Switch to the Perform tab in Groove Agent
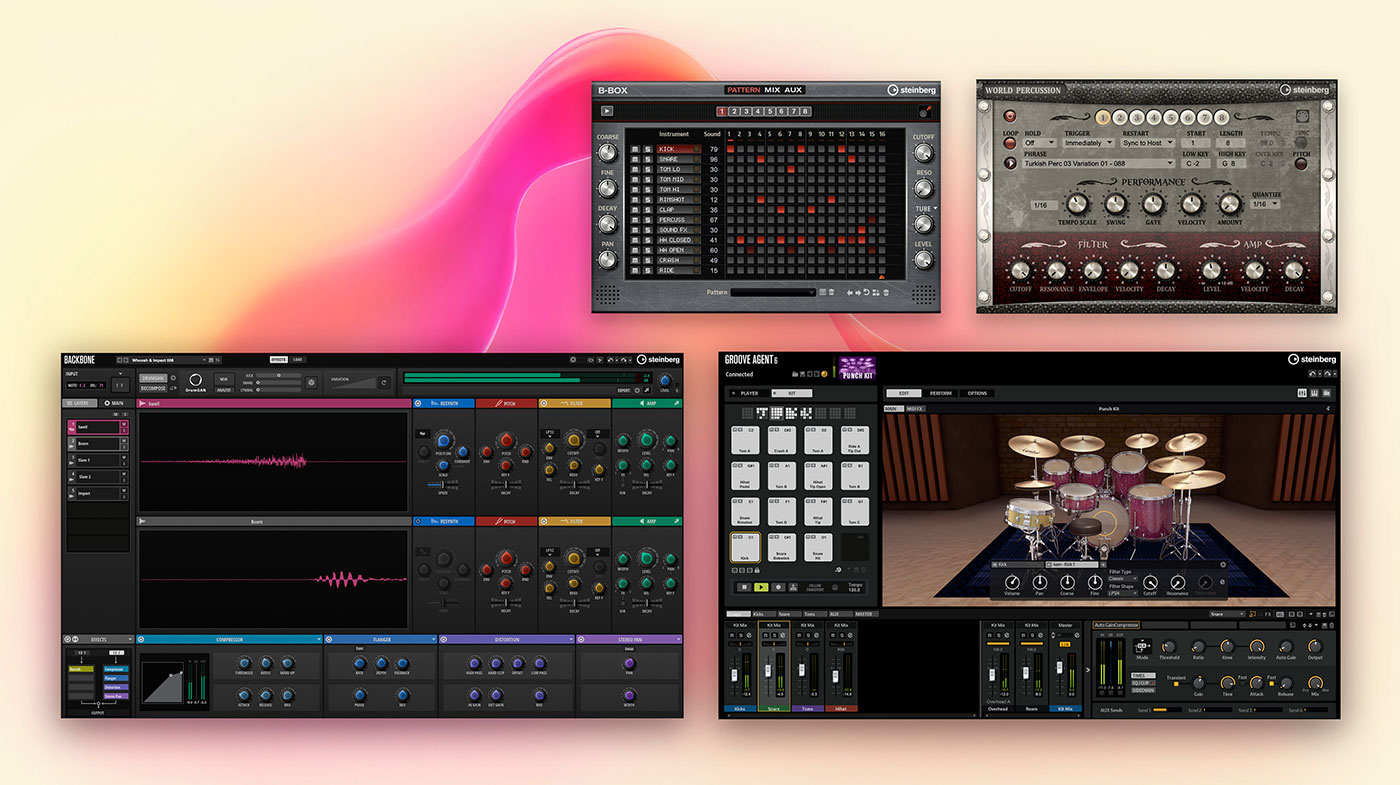Viewport: 1400px width, 785px height. (940, 393)
